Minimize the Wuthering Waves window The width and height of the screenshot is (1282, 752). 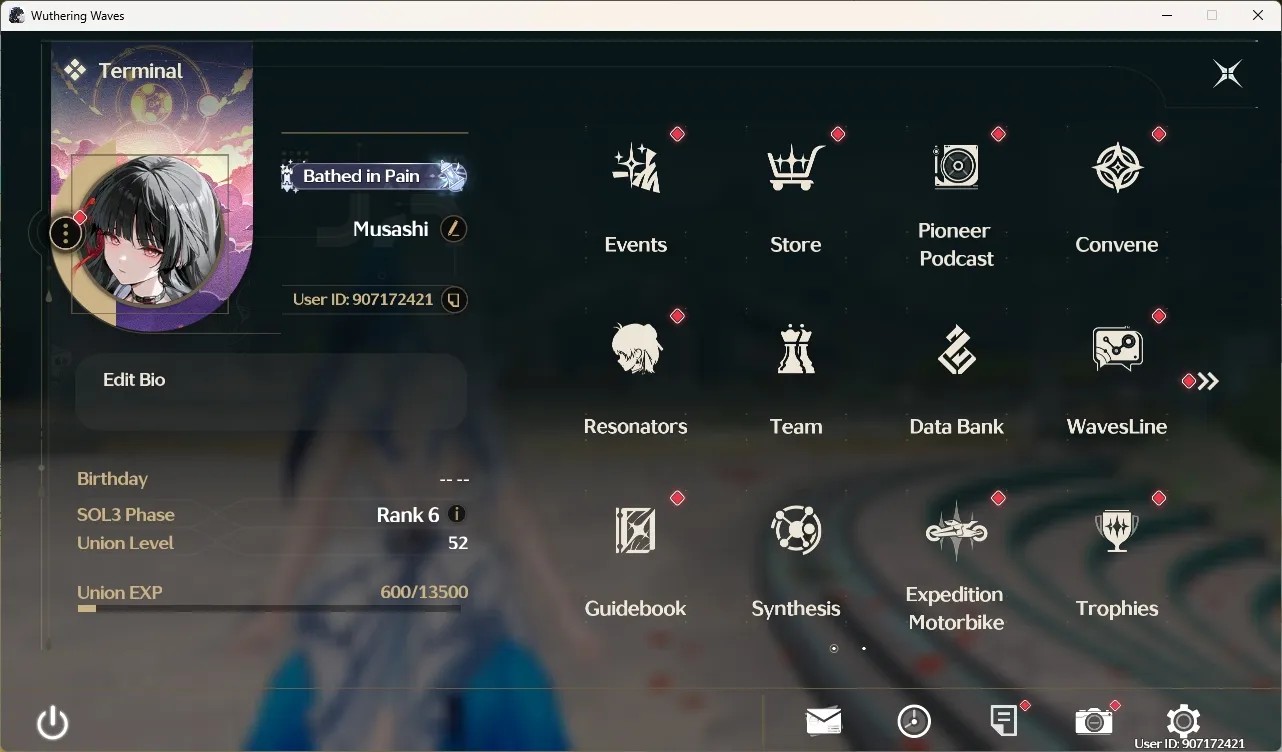(x=1167, y=16)
